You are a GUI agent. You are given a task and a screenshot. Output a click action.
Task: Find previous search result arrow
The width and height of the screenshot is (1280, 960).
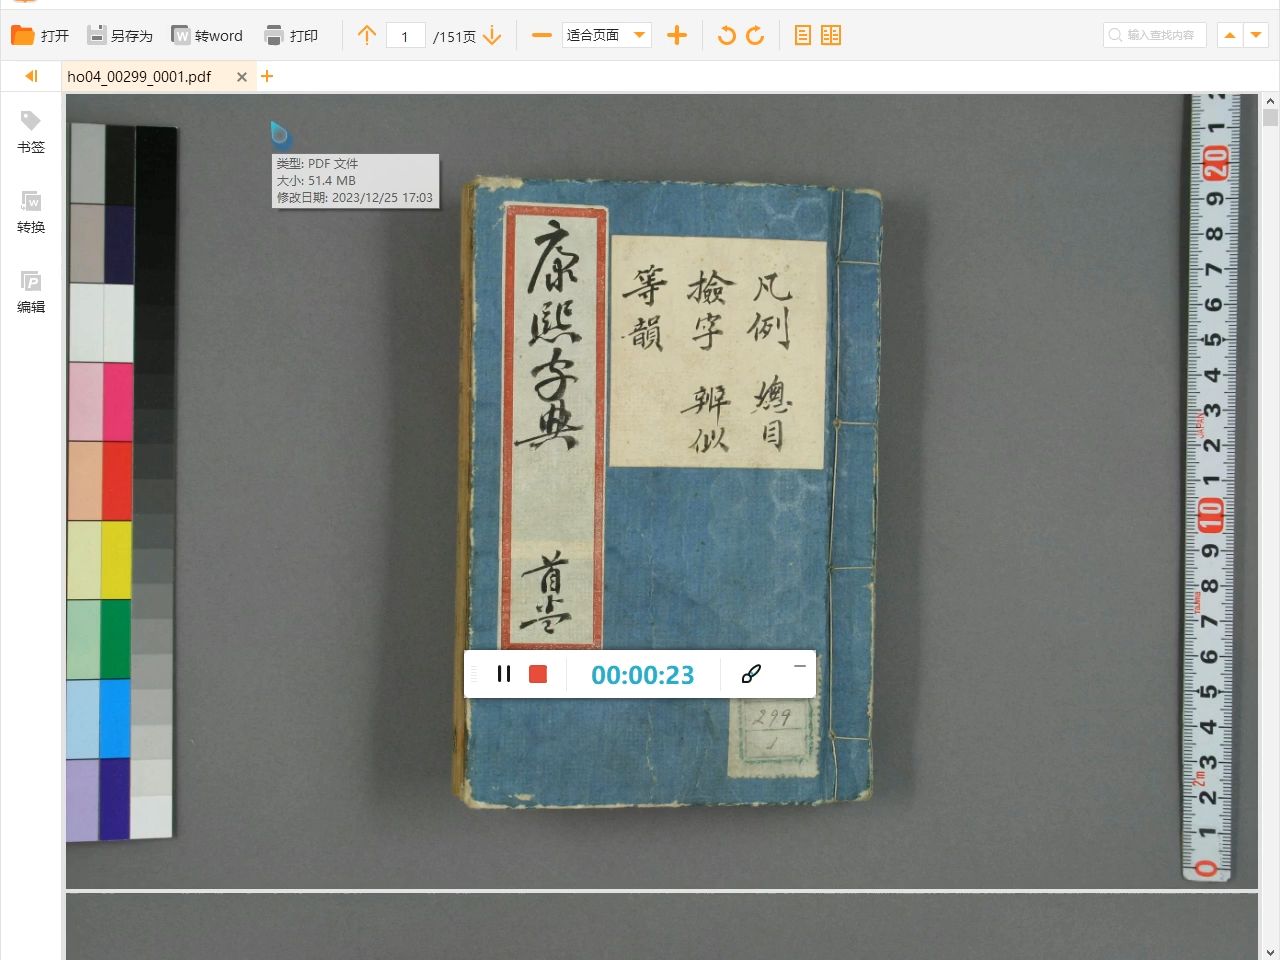[x=1230, y=35]
